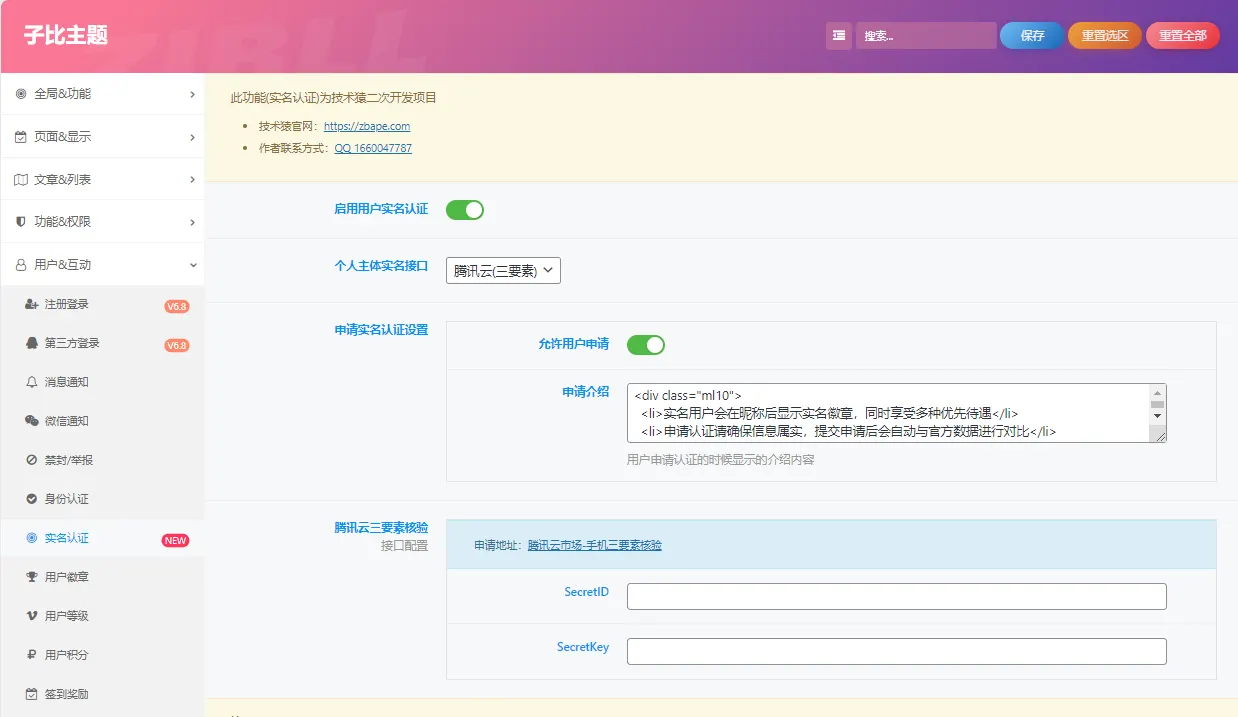Click the 保存 button

1032,35
